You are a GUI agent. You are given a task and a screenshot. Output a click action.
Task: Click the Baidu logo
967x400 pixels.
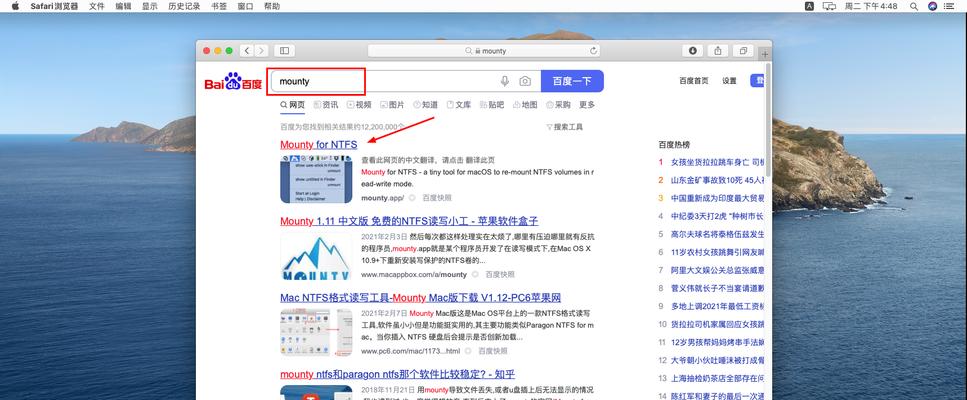(x=233, y=81)
